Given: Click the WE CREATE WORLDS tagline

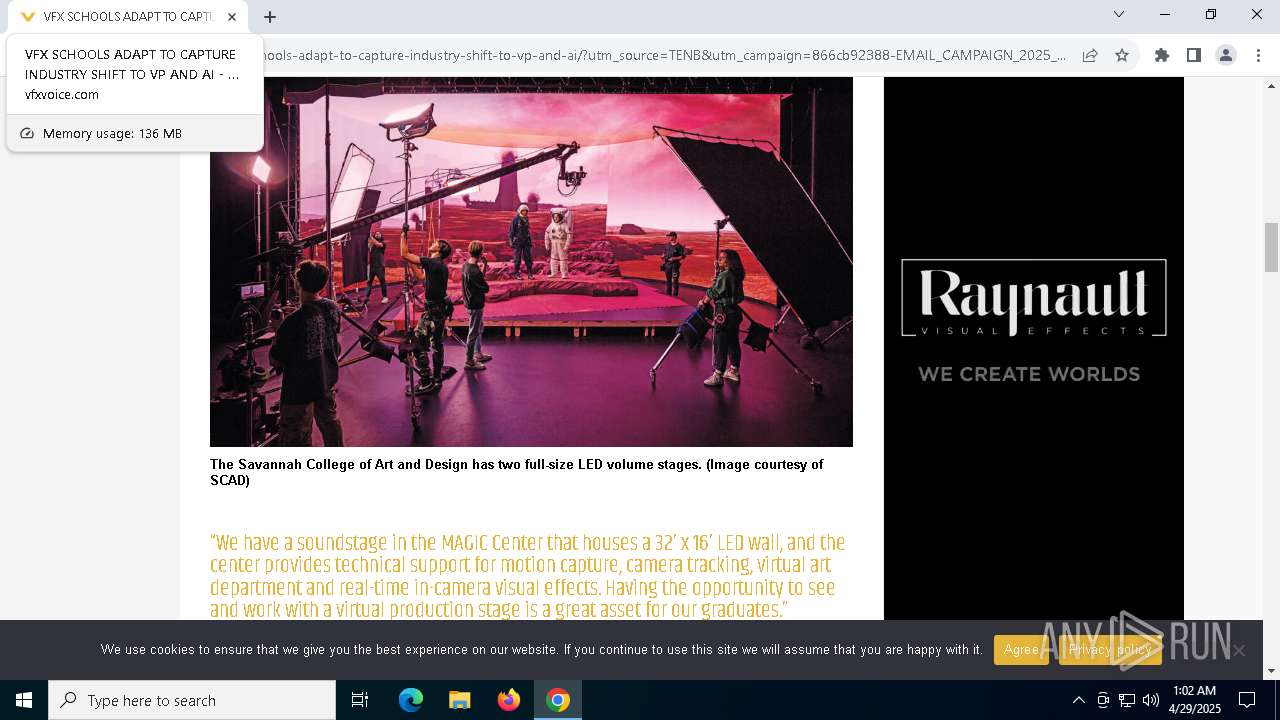Looking at the screenshot, I should pos(1029,374).
